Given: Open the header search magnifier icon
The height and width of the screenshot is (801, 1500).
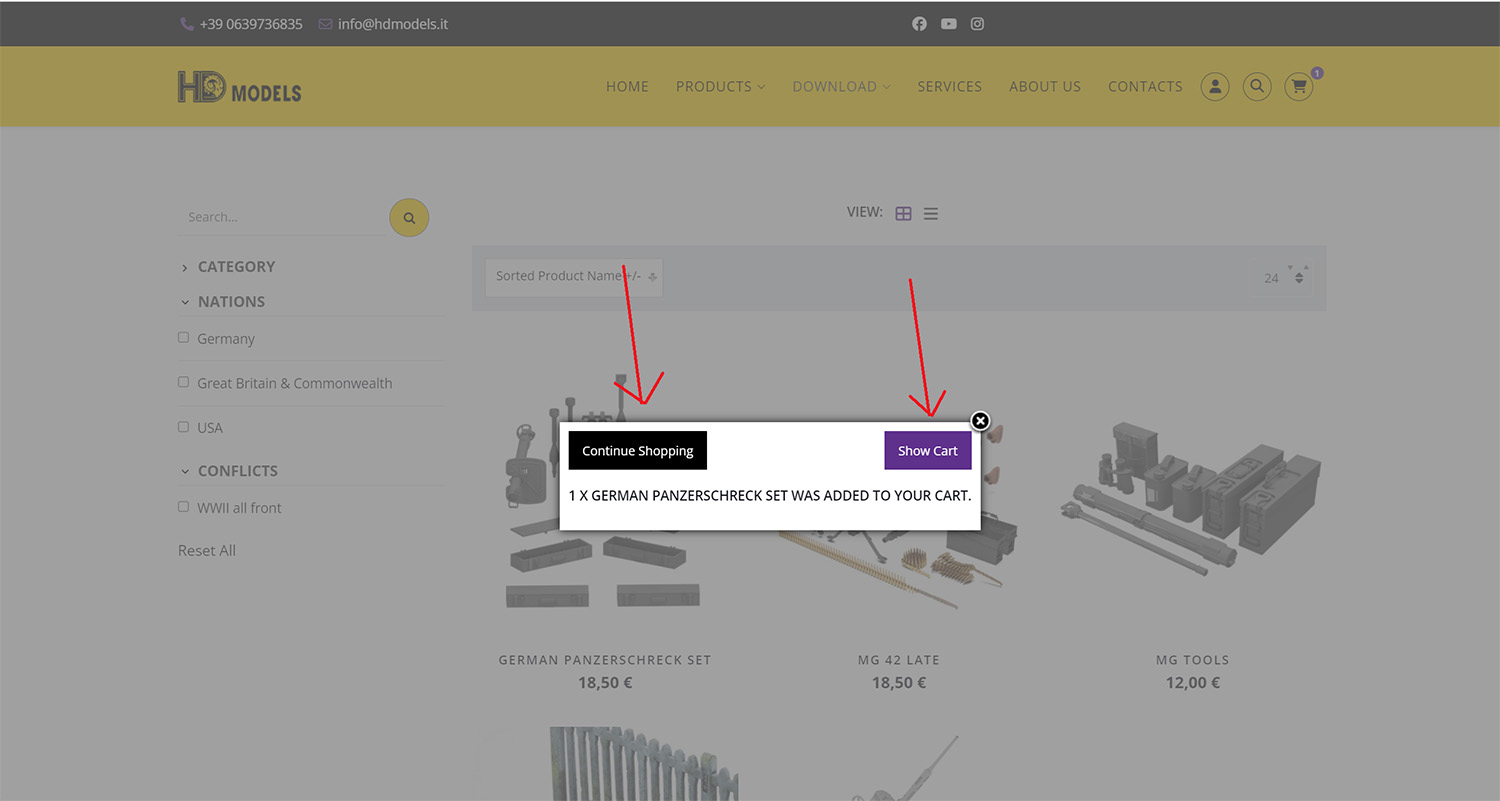Looking at the screenshot, I should pyautogui.click(x=1257, y=87).
